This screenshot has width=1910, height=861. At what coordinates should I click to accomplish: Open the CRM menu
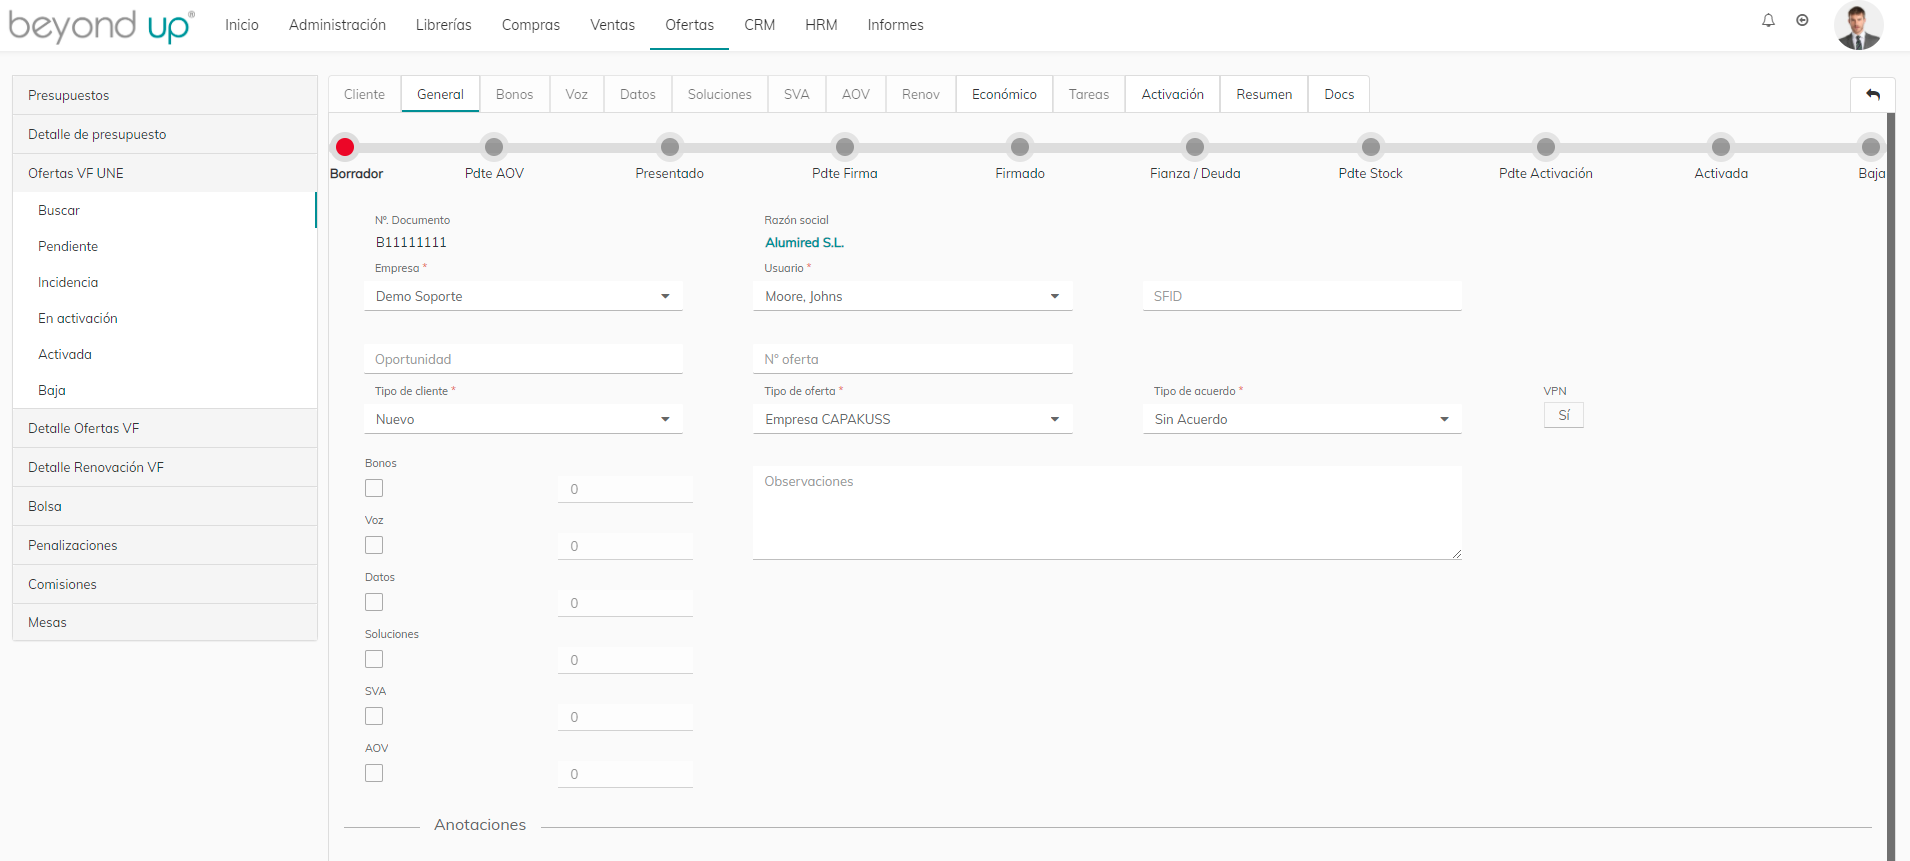point(759,25)
